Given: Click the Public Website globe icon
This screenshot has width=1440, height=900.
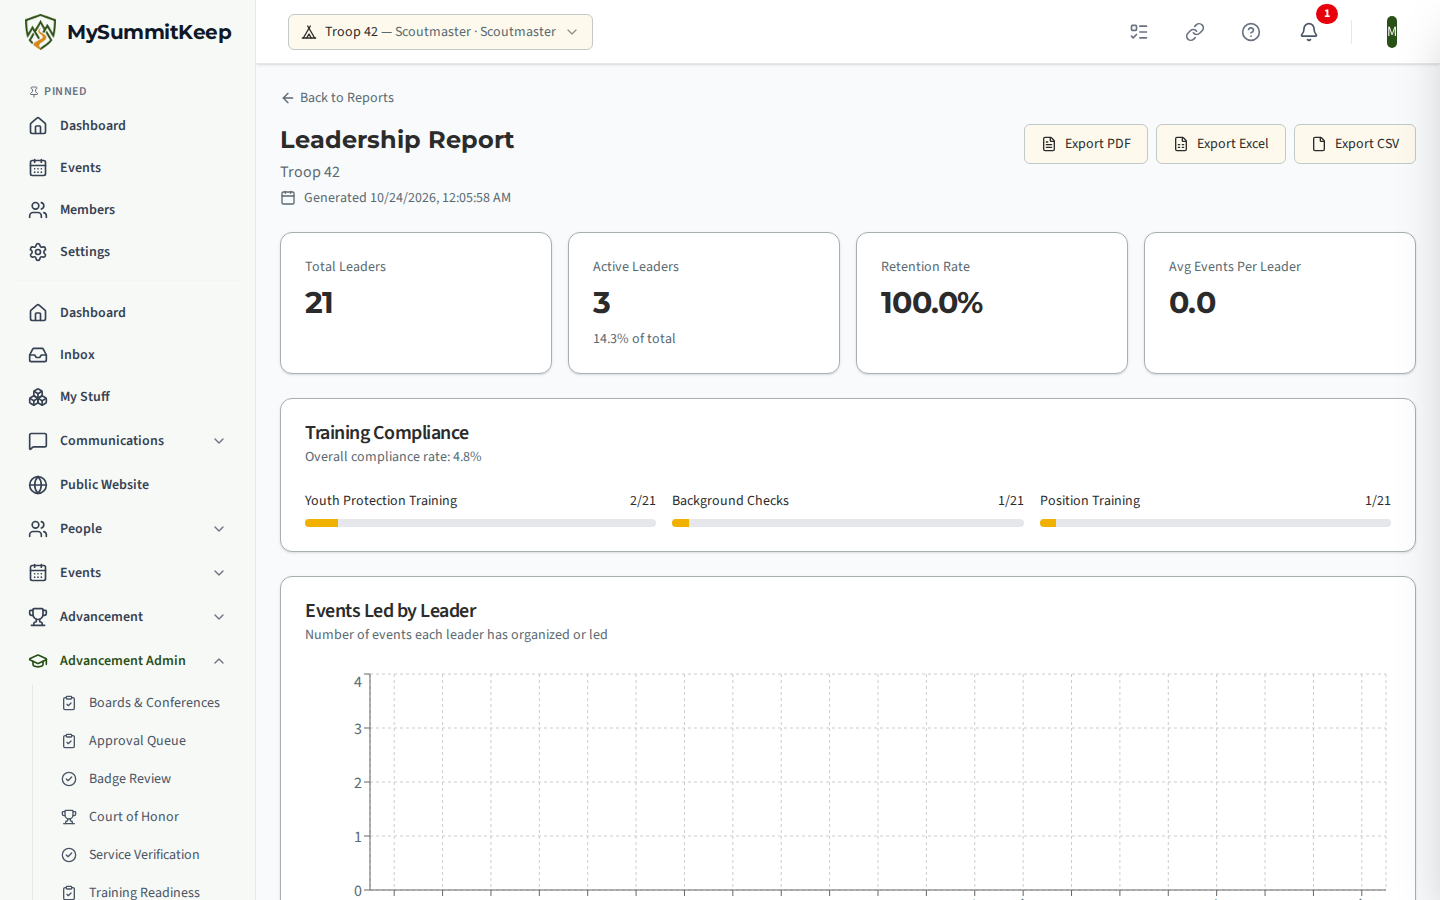Looking at the screenshot, I should (x=38, y=485).
